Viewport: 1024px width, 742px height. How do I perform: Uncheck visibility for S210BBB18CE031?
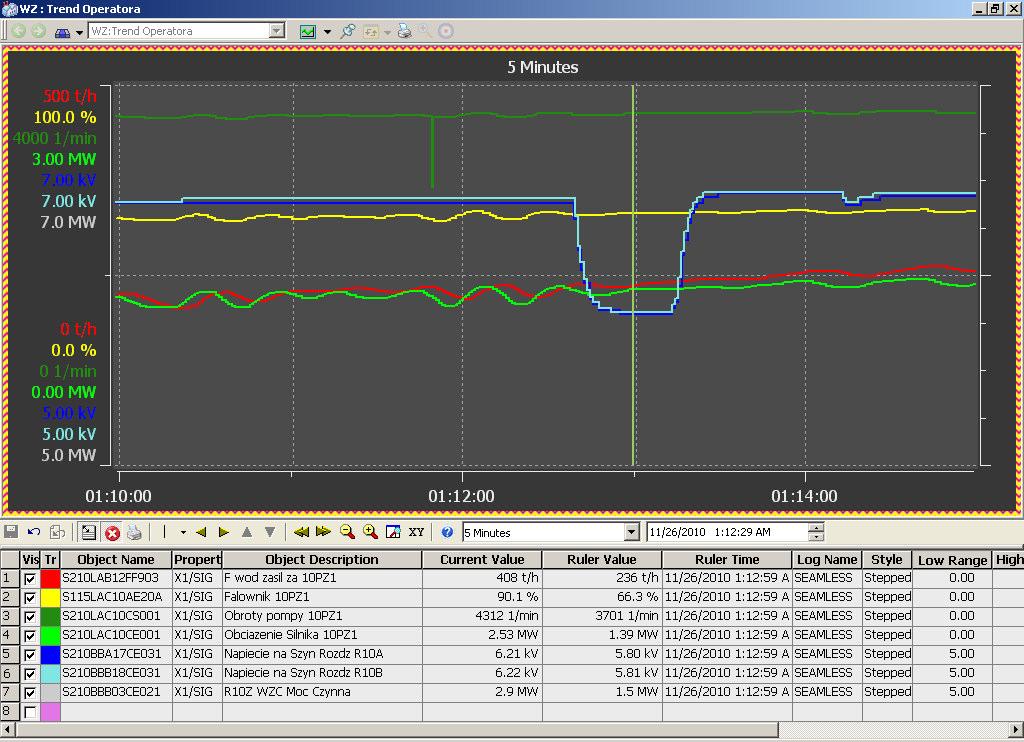[x=30, y=673]
